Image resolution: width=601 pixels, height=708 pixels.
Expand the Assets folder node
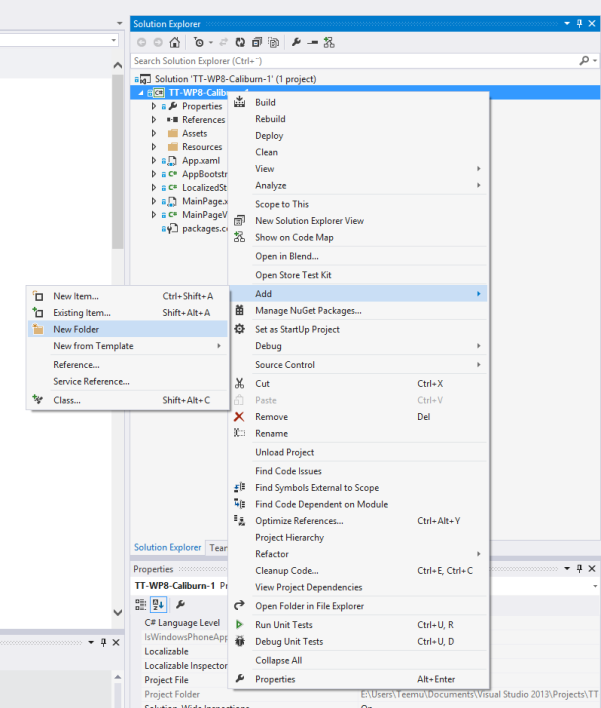[x=154, y=133]
